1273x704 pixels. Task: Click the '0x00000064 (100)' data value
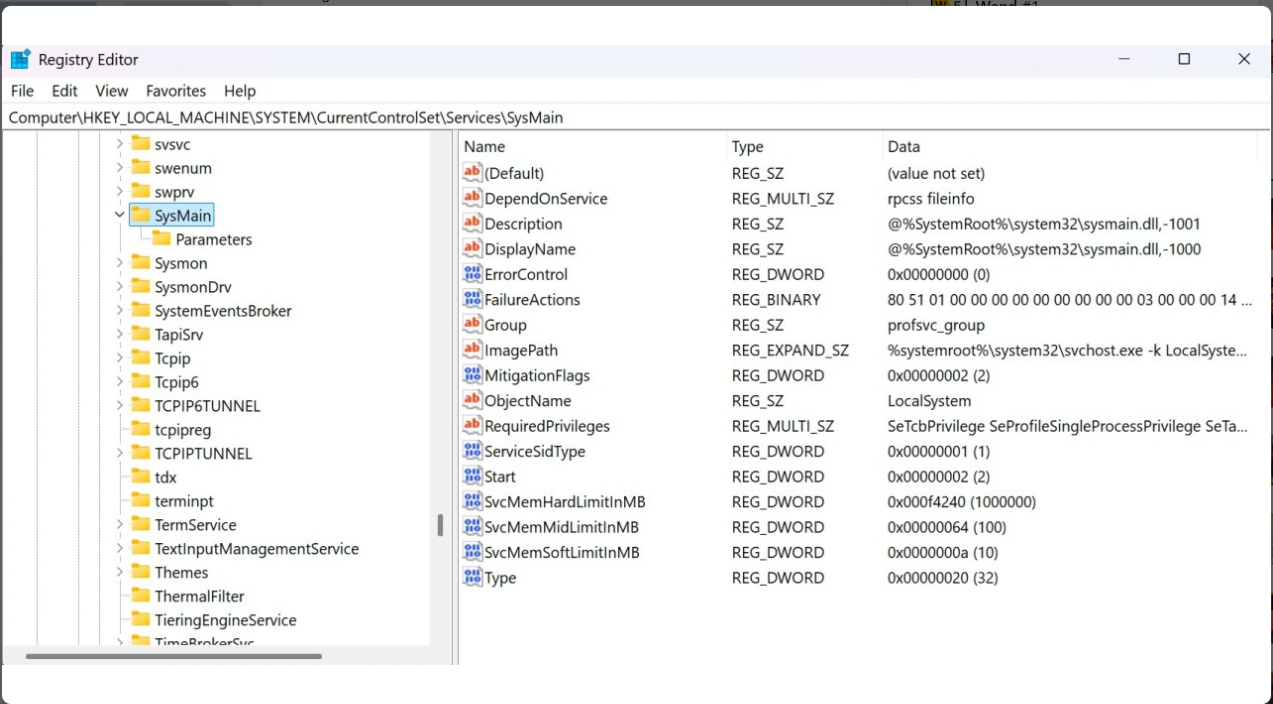pyautogui.click(x=947, y=527)
